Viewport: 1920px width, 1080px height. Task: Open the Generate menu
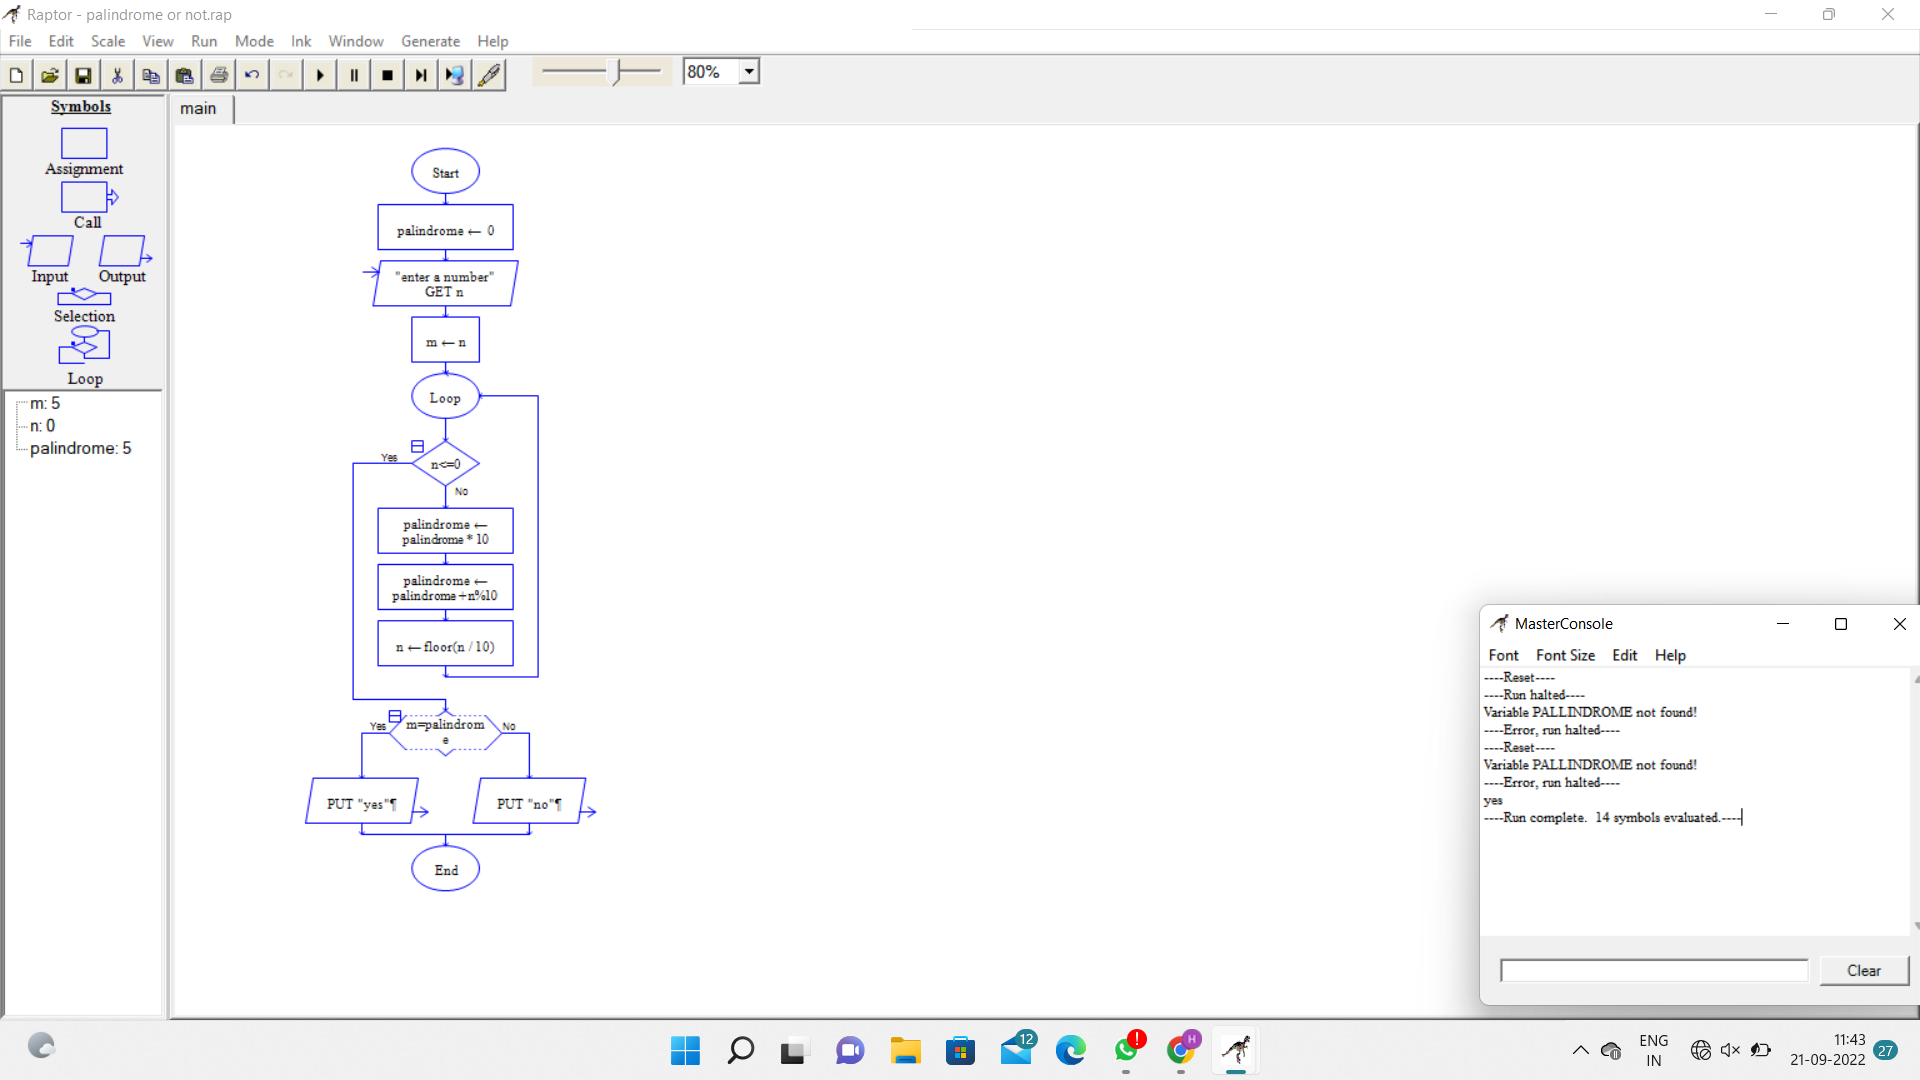[x=430, y=41]
